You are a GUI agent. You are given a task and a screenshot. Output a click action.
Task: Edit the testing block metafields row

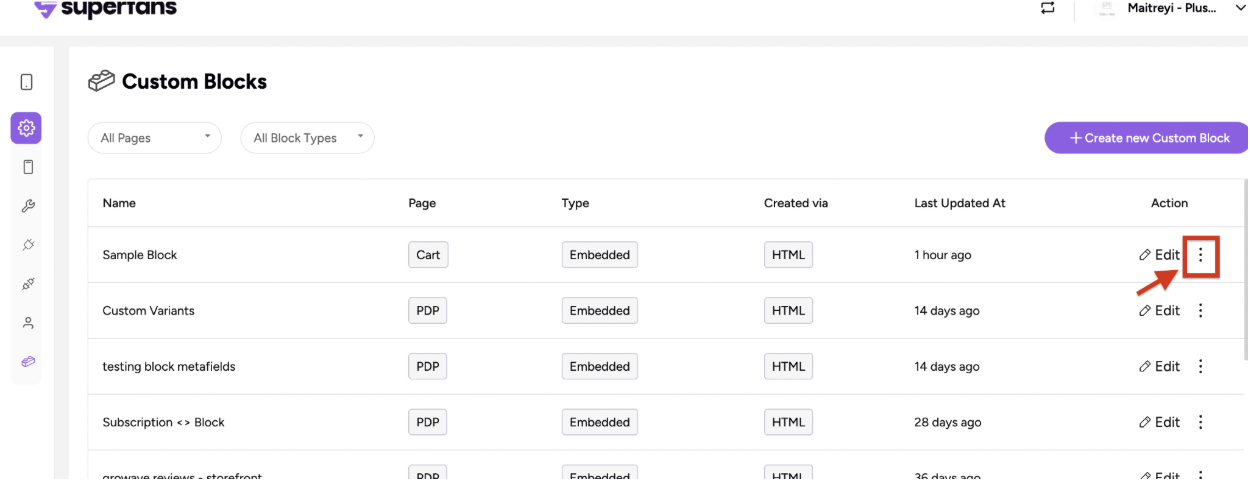1160,367
